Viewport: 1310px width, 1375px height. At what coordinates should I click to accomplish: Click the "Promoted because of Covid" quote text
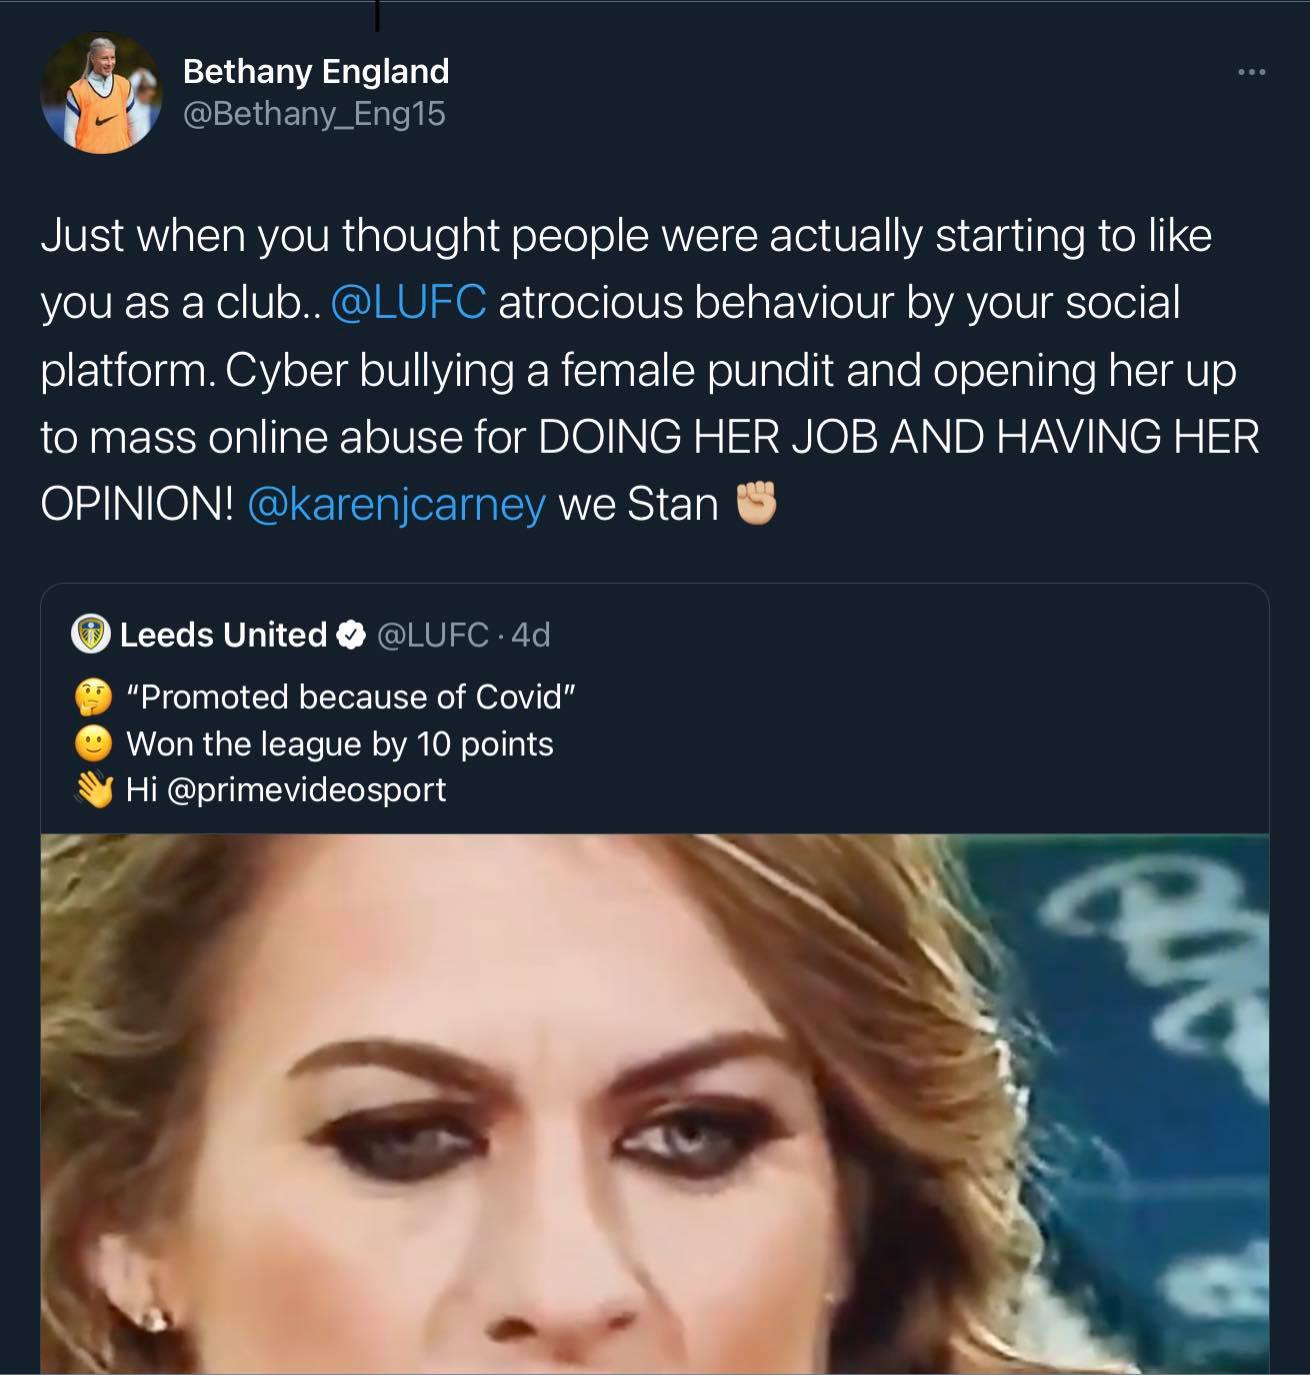(351, 697)
